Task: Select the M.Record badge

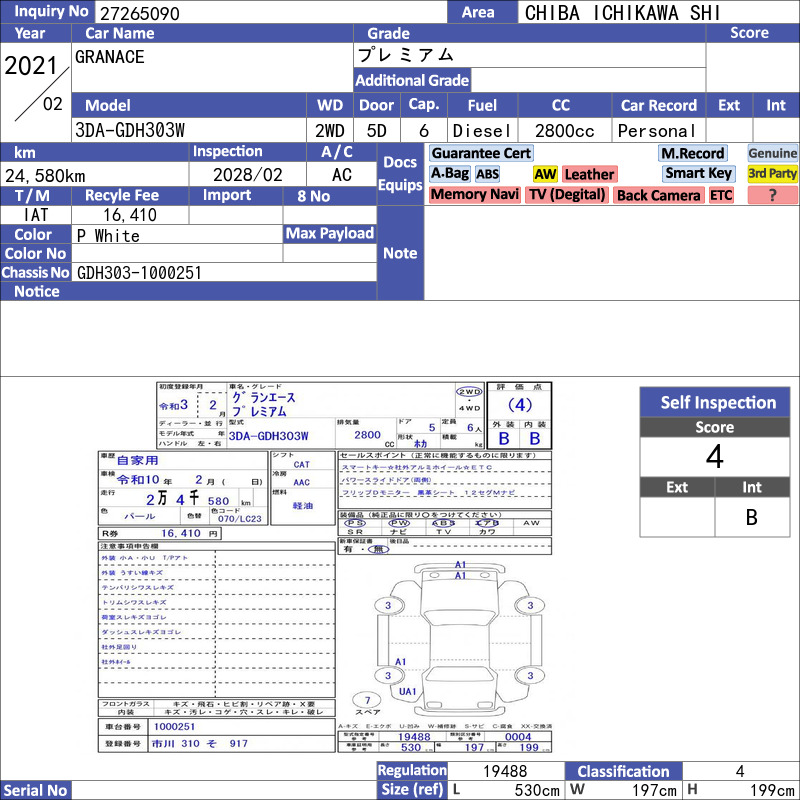Action: click(x=692, y=153)
